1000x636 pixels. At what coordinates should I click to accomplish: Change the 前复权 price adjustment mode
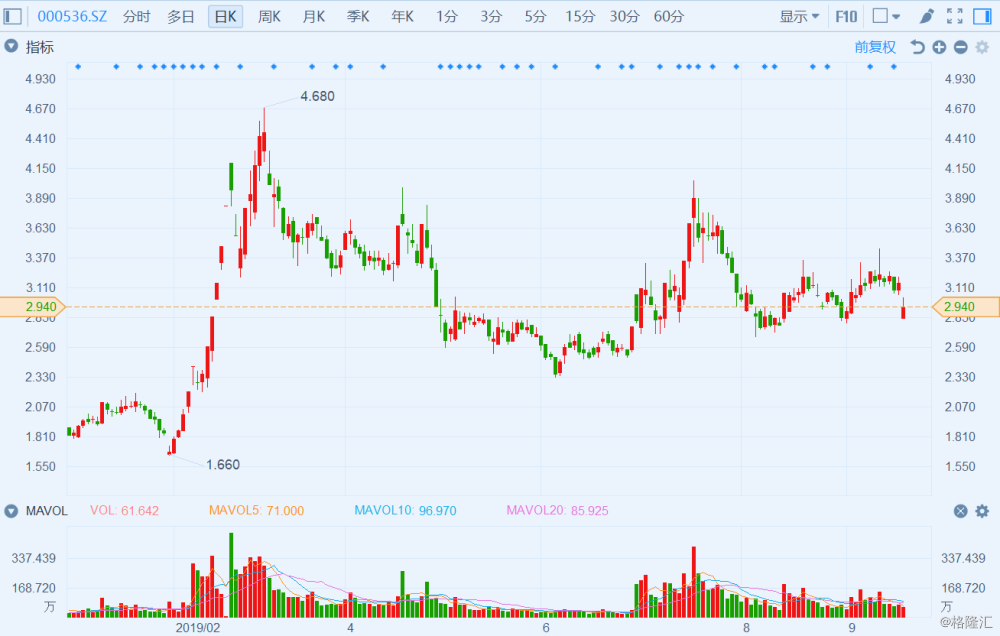875,47
